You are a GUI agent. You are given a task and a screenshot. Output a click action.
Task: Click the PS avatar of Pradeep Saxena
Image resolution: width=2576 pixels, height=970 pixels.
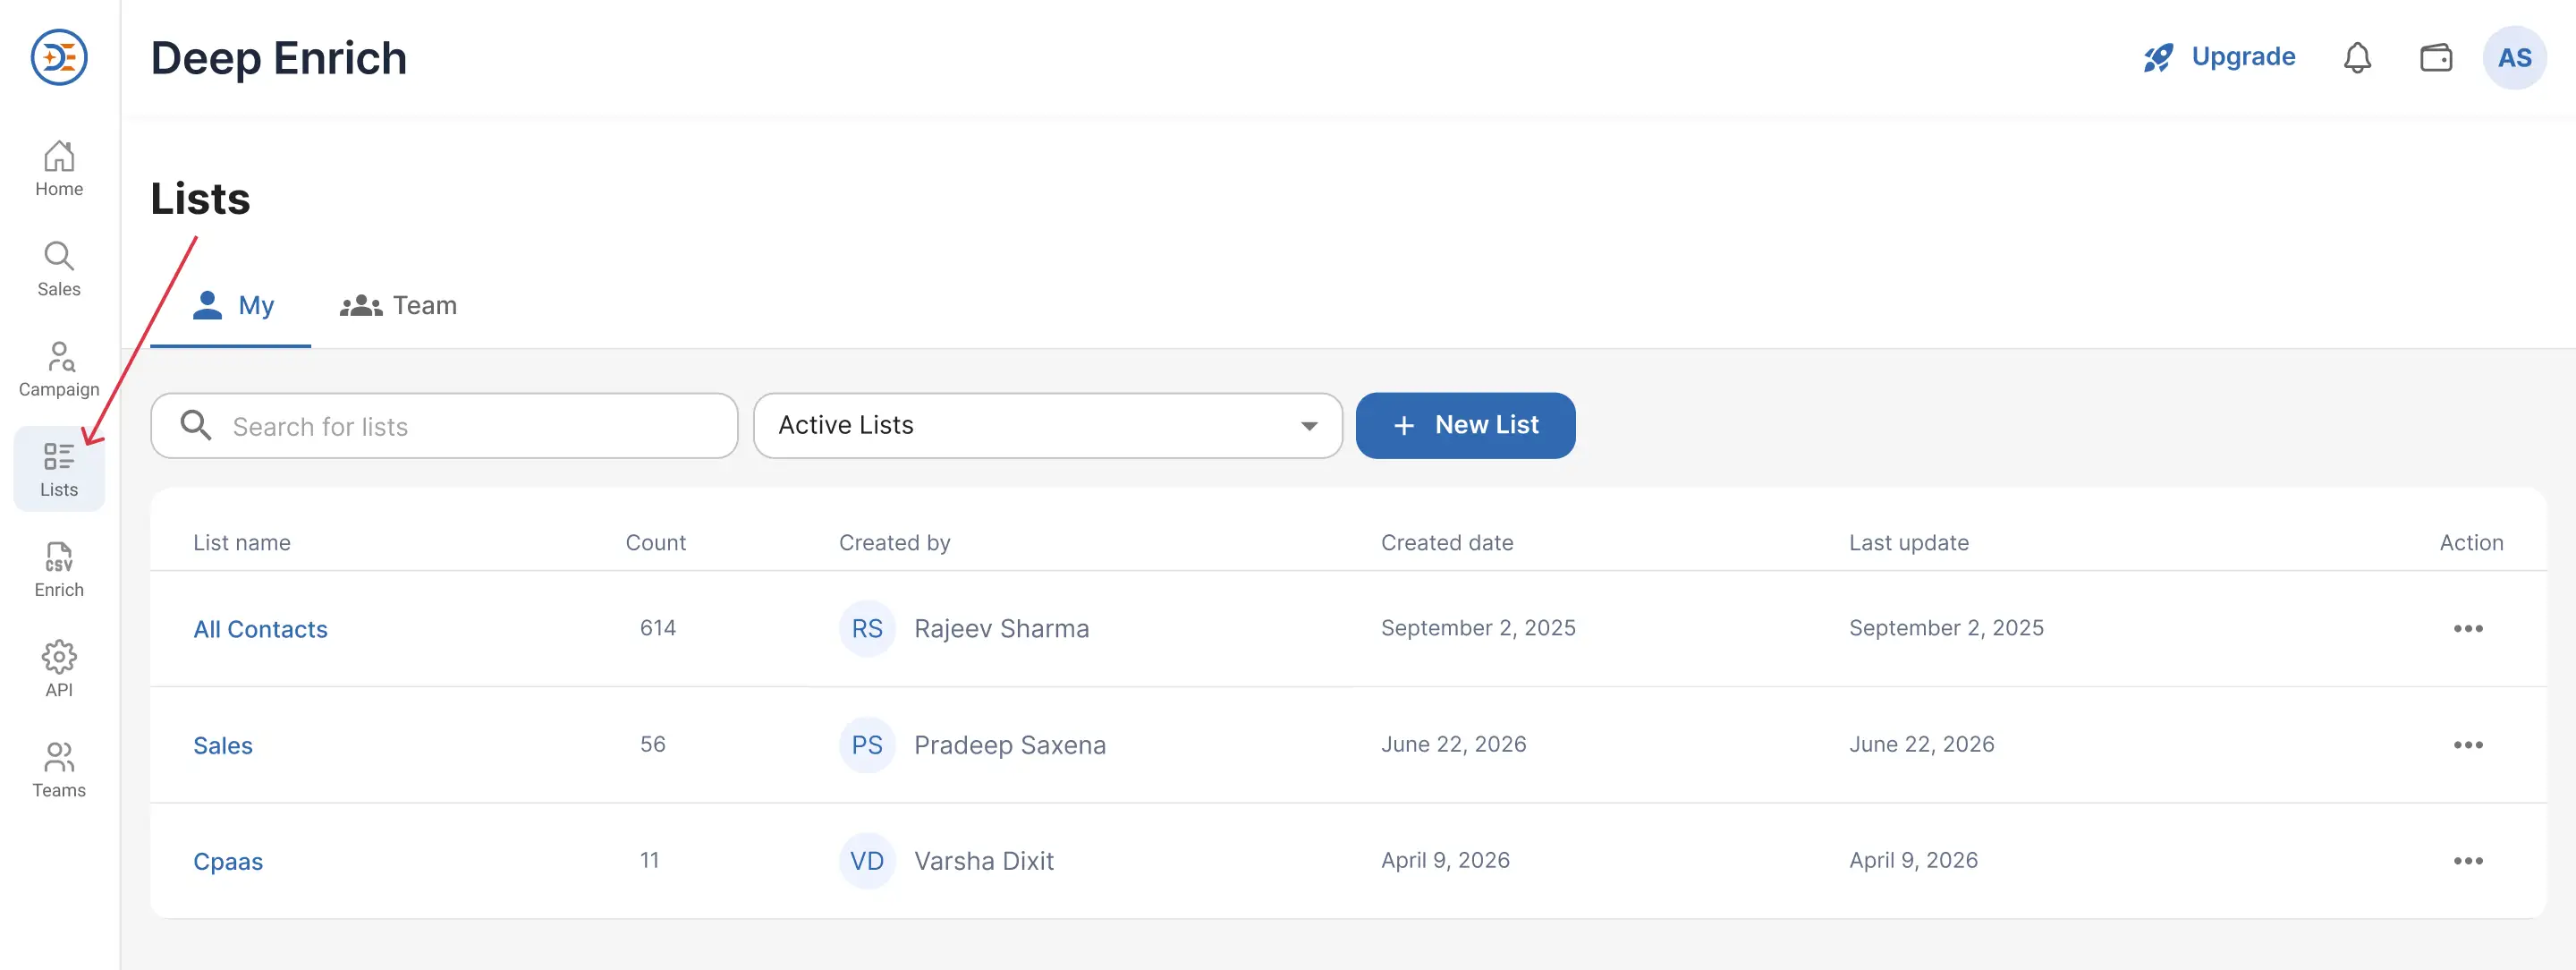[867, 745]
